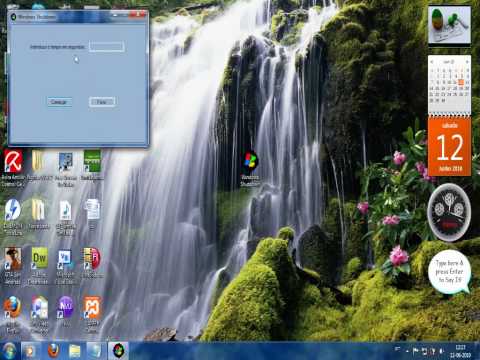Launch Firefox from the taskbar
The image size is (480, 360).
(53, 351)
